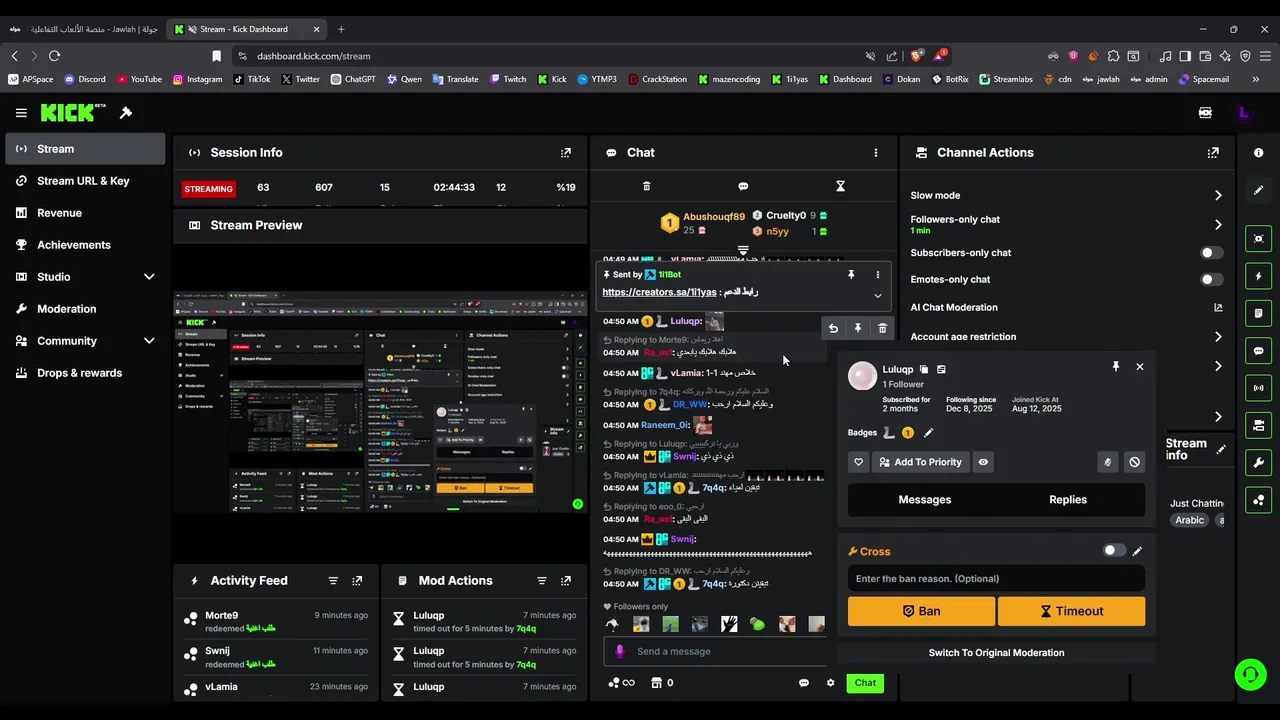Image resolution: width=1280 pixels, height=720 pixels.
Task: Edit Luluqp's badges with pencil icon
Action: (928, 433)
